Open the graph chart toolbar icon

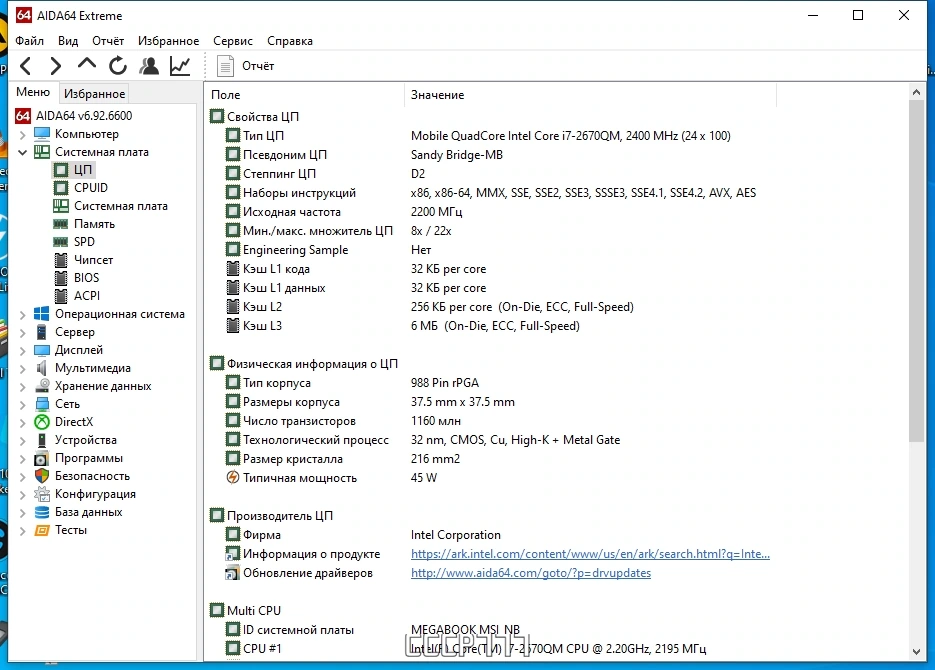click(x=180, y=66)
